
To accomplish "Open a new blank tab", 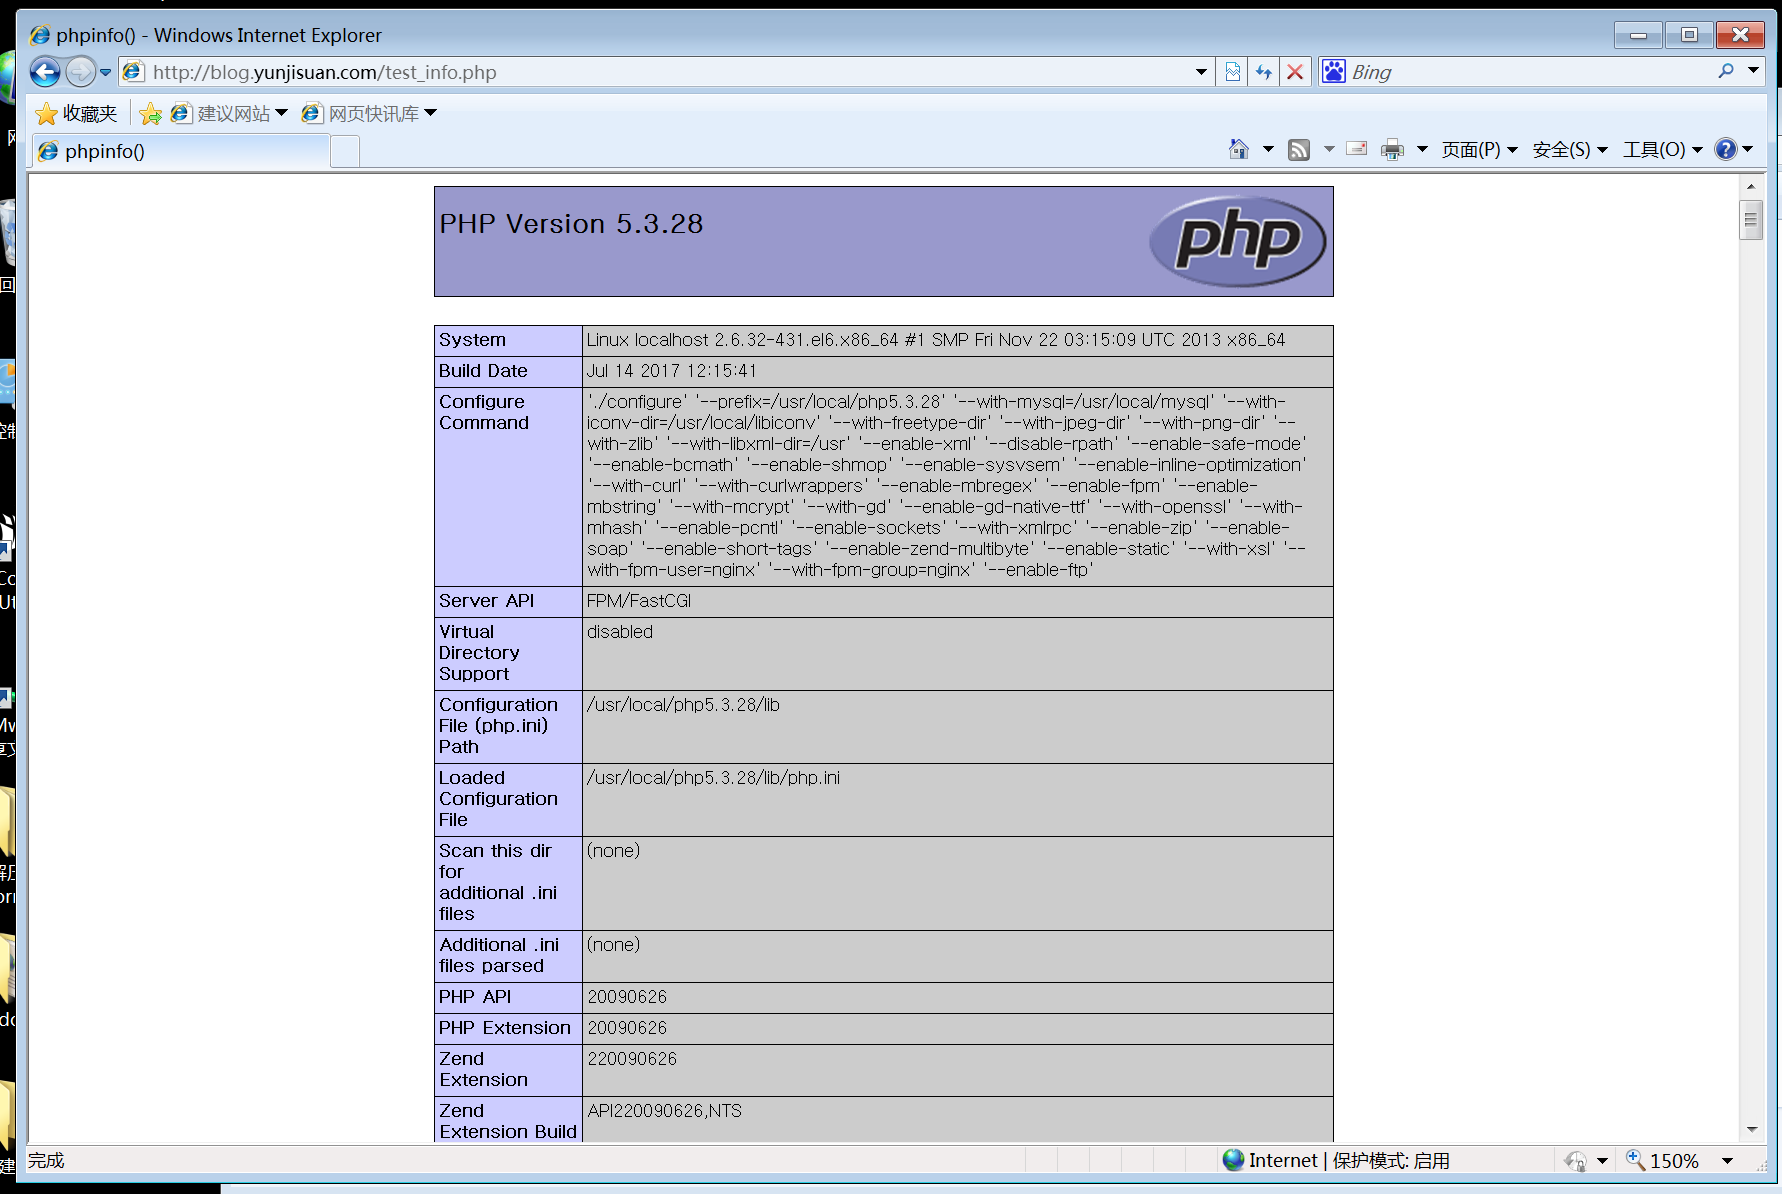I will point(345,152).
